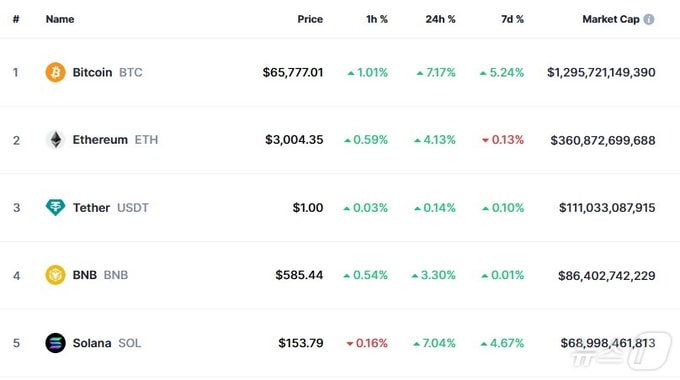Click Bitcoin's green 24h up arrow

[x=419, y=73]
